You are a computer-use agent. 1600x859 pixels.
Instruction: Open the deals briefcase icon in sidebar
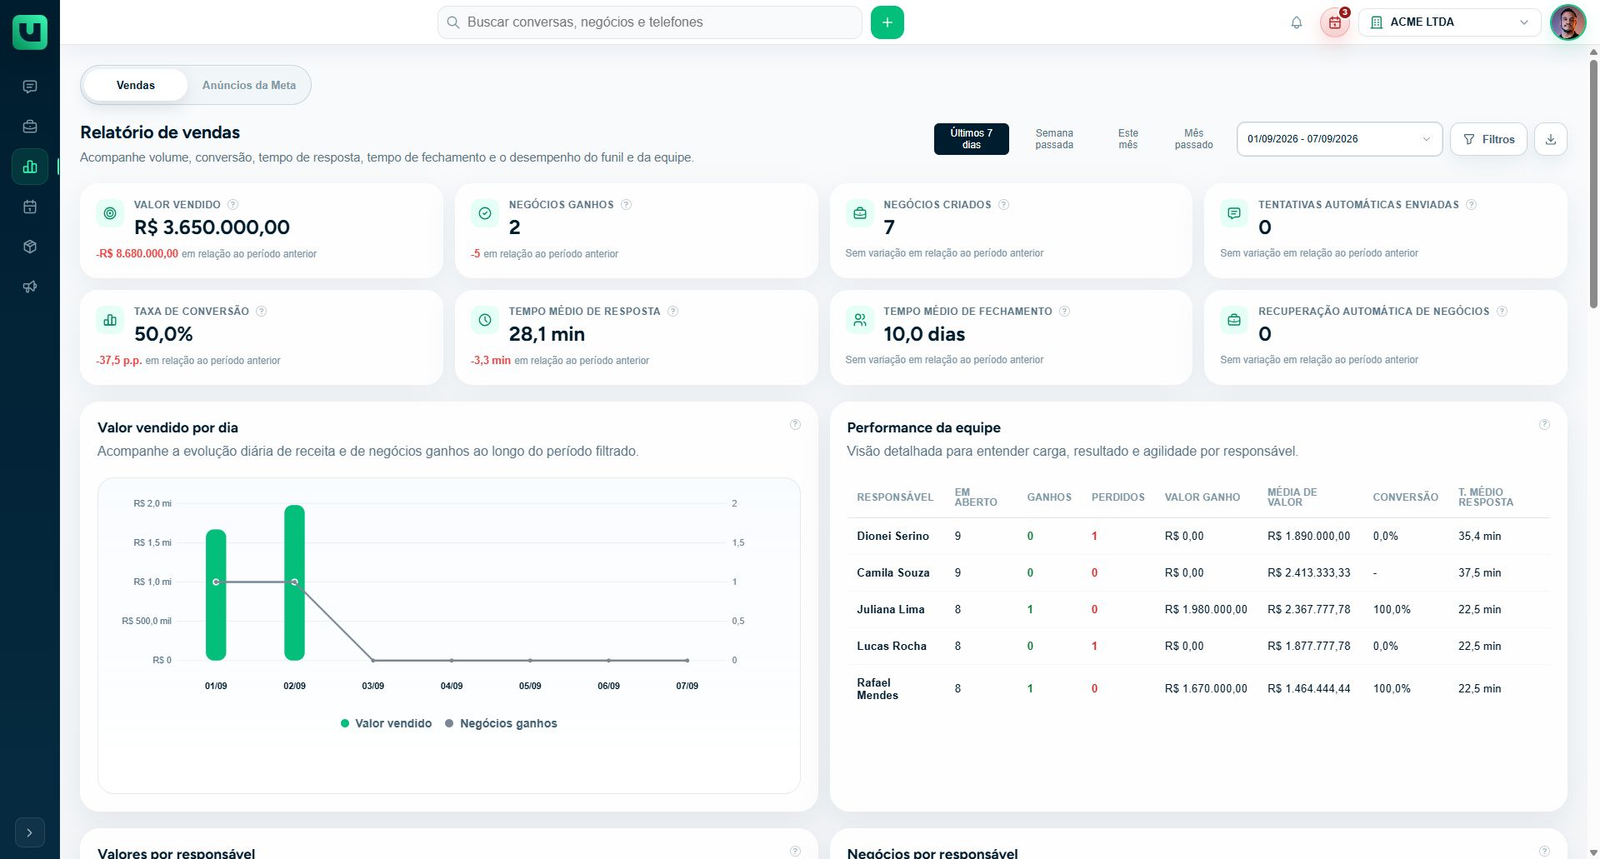click(30, 127)
